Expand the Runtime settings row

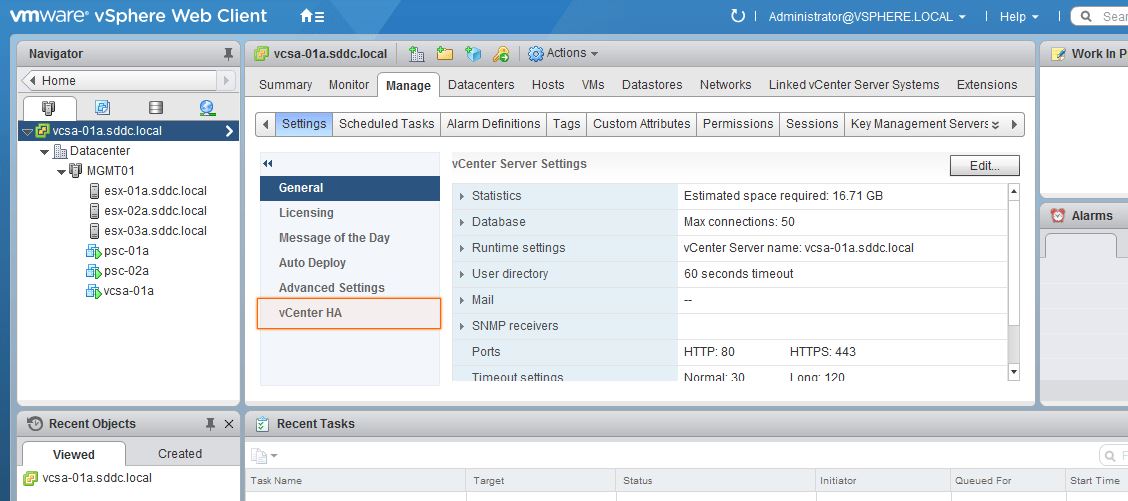pyautogui.click(x=462, y=248)
